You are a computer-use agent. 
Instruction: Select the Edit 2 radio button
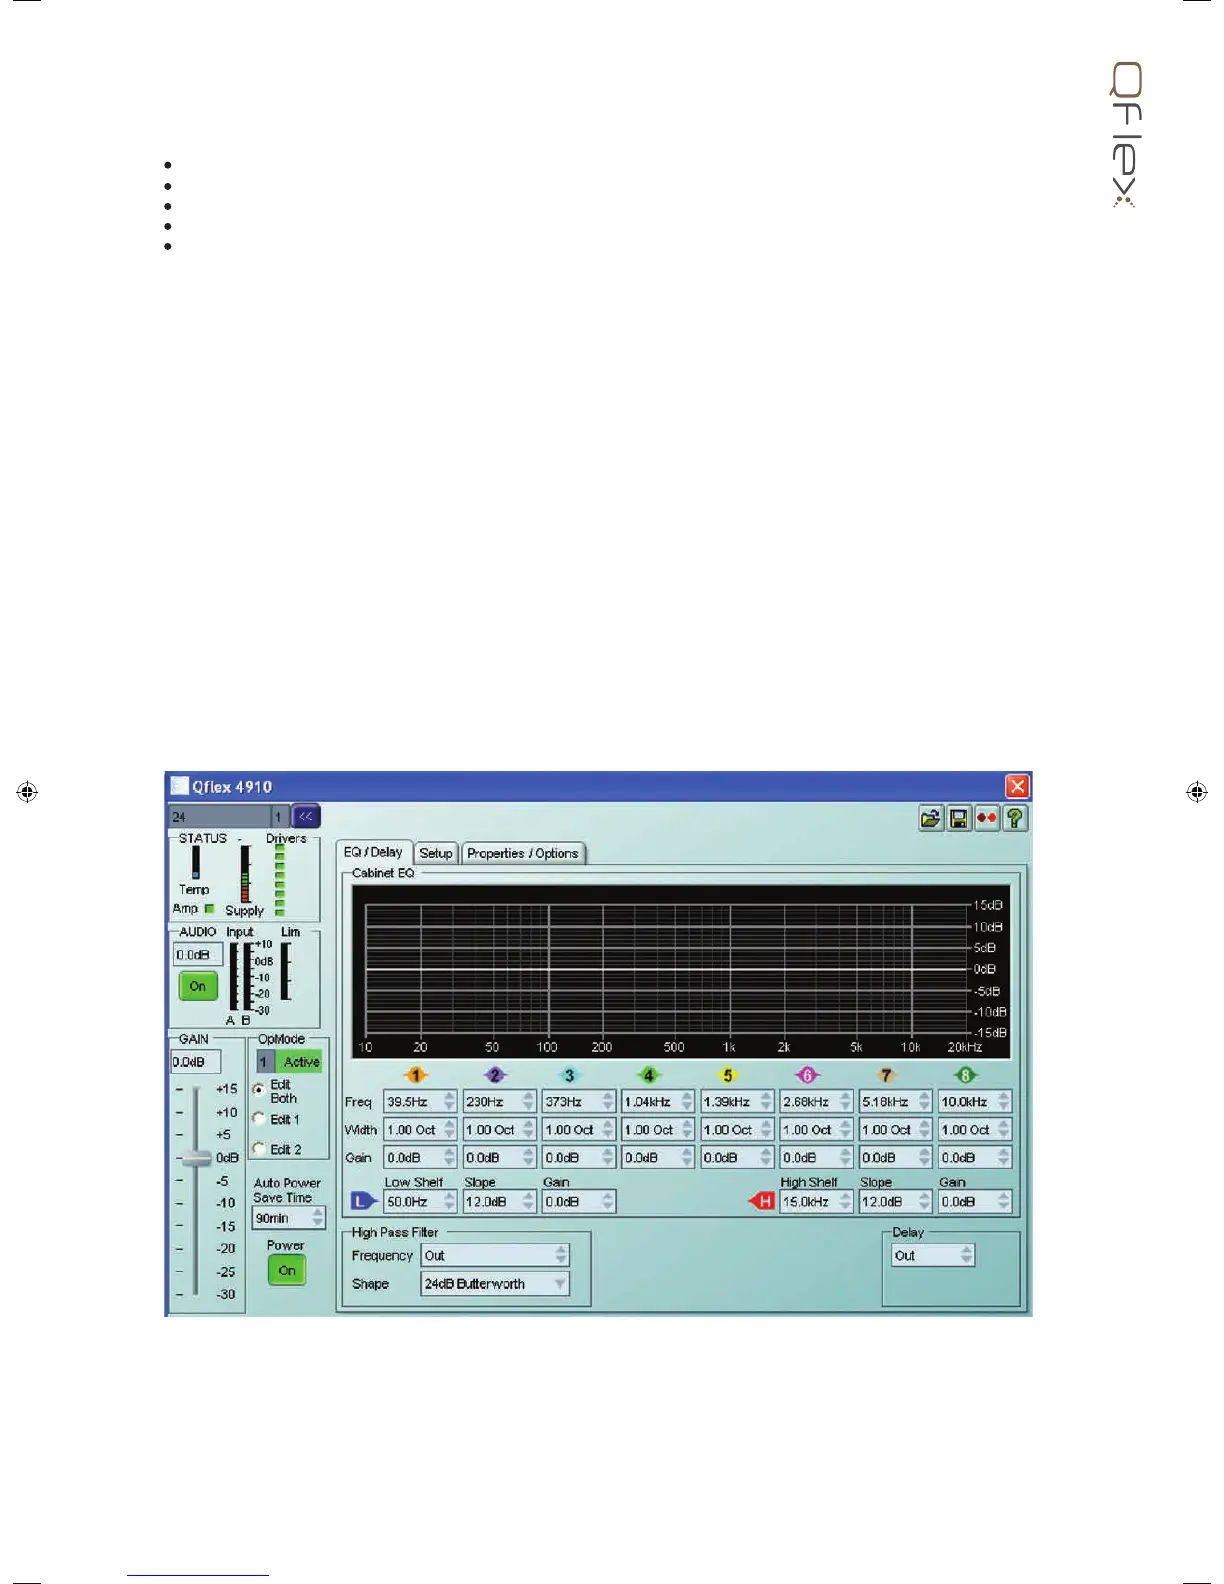pyautogui.click(x=259, y=1148)
